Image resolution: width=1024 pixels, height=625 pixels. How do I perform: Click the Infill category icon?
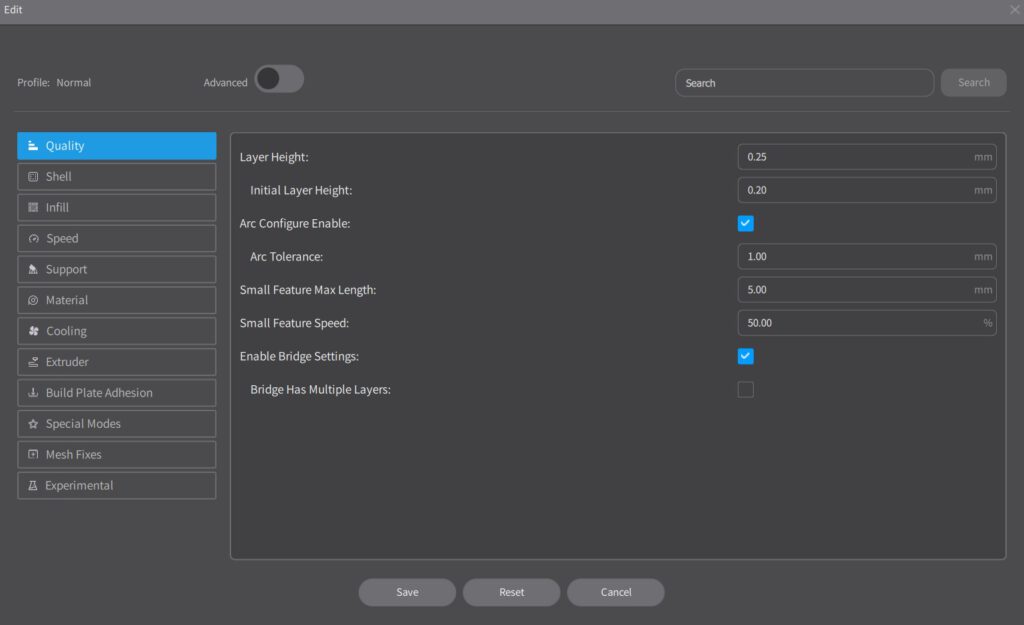33,208
